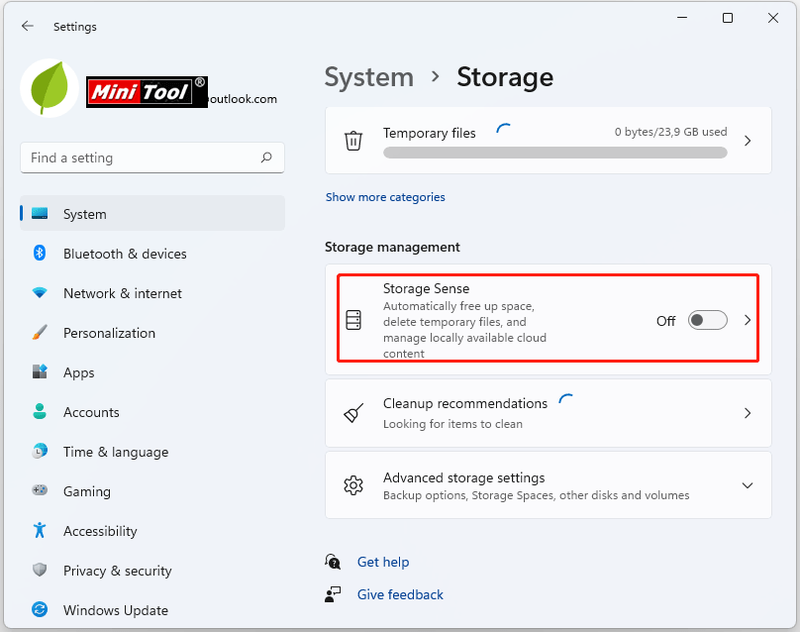The width and height of the screenshot is (800, 632).
Task: Click the Find a setting search box
Action: [152, 158]
